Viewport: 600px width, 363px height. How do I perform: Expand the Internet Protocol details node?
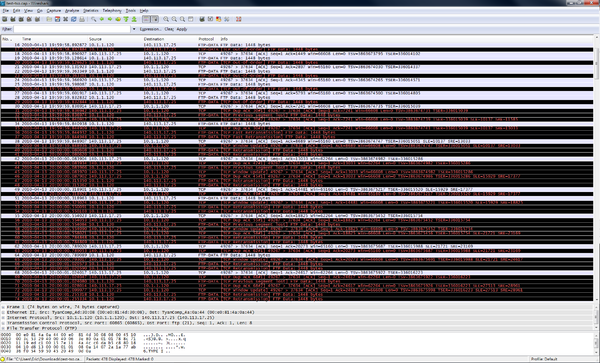tap(3, 317)
